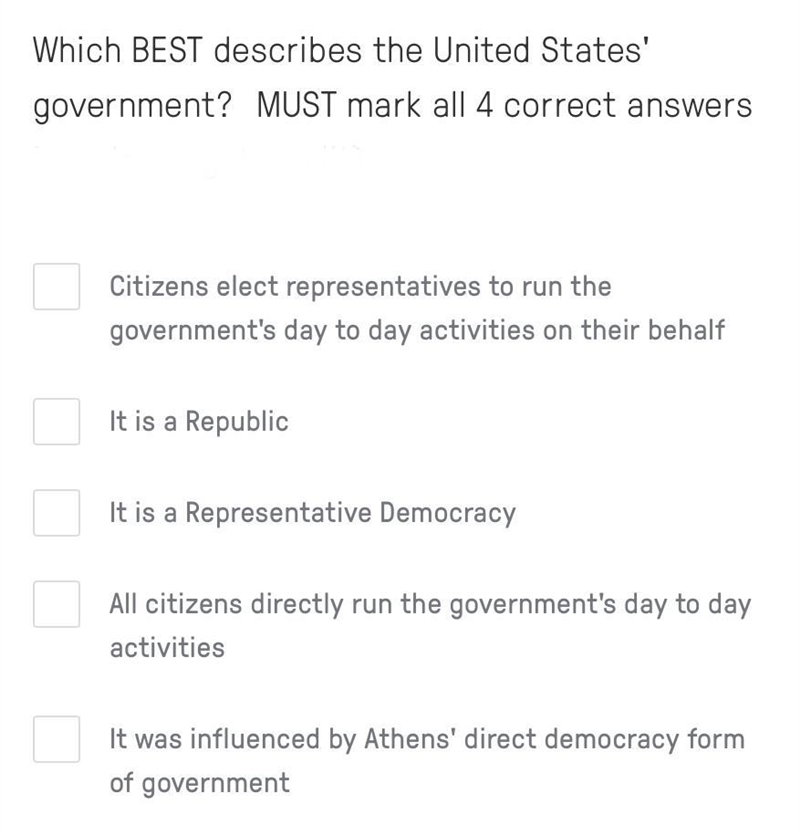Click the "MUST mark all 4 correct answers" instruction
Viewport: 800px width, 835px height.
point(504,105)
